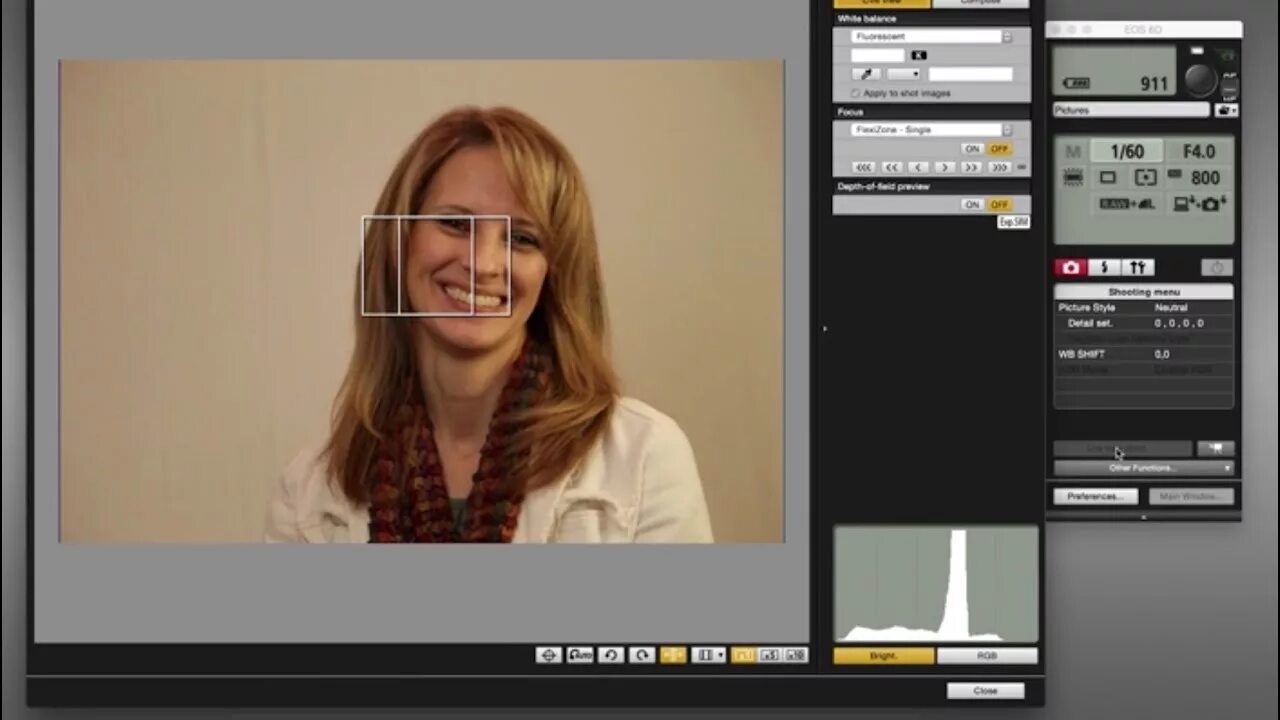Open the flash function settings tab

(1104, 267)
